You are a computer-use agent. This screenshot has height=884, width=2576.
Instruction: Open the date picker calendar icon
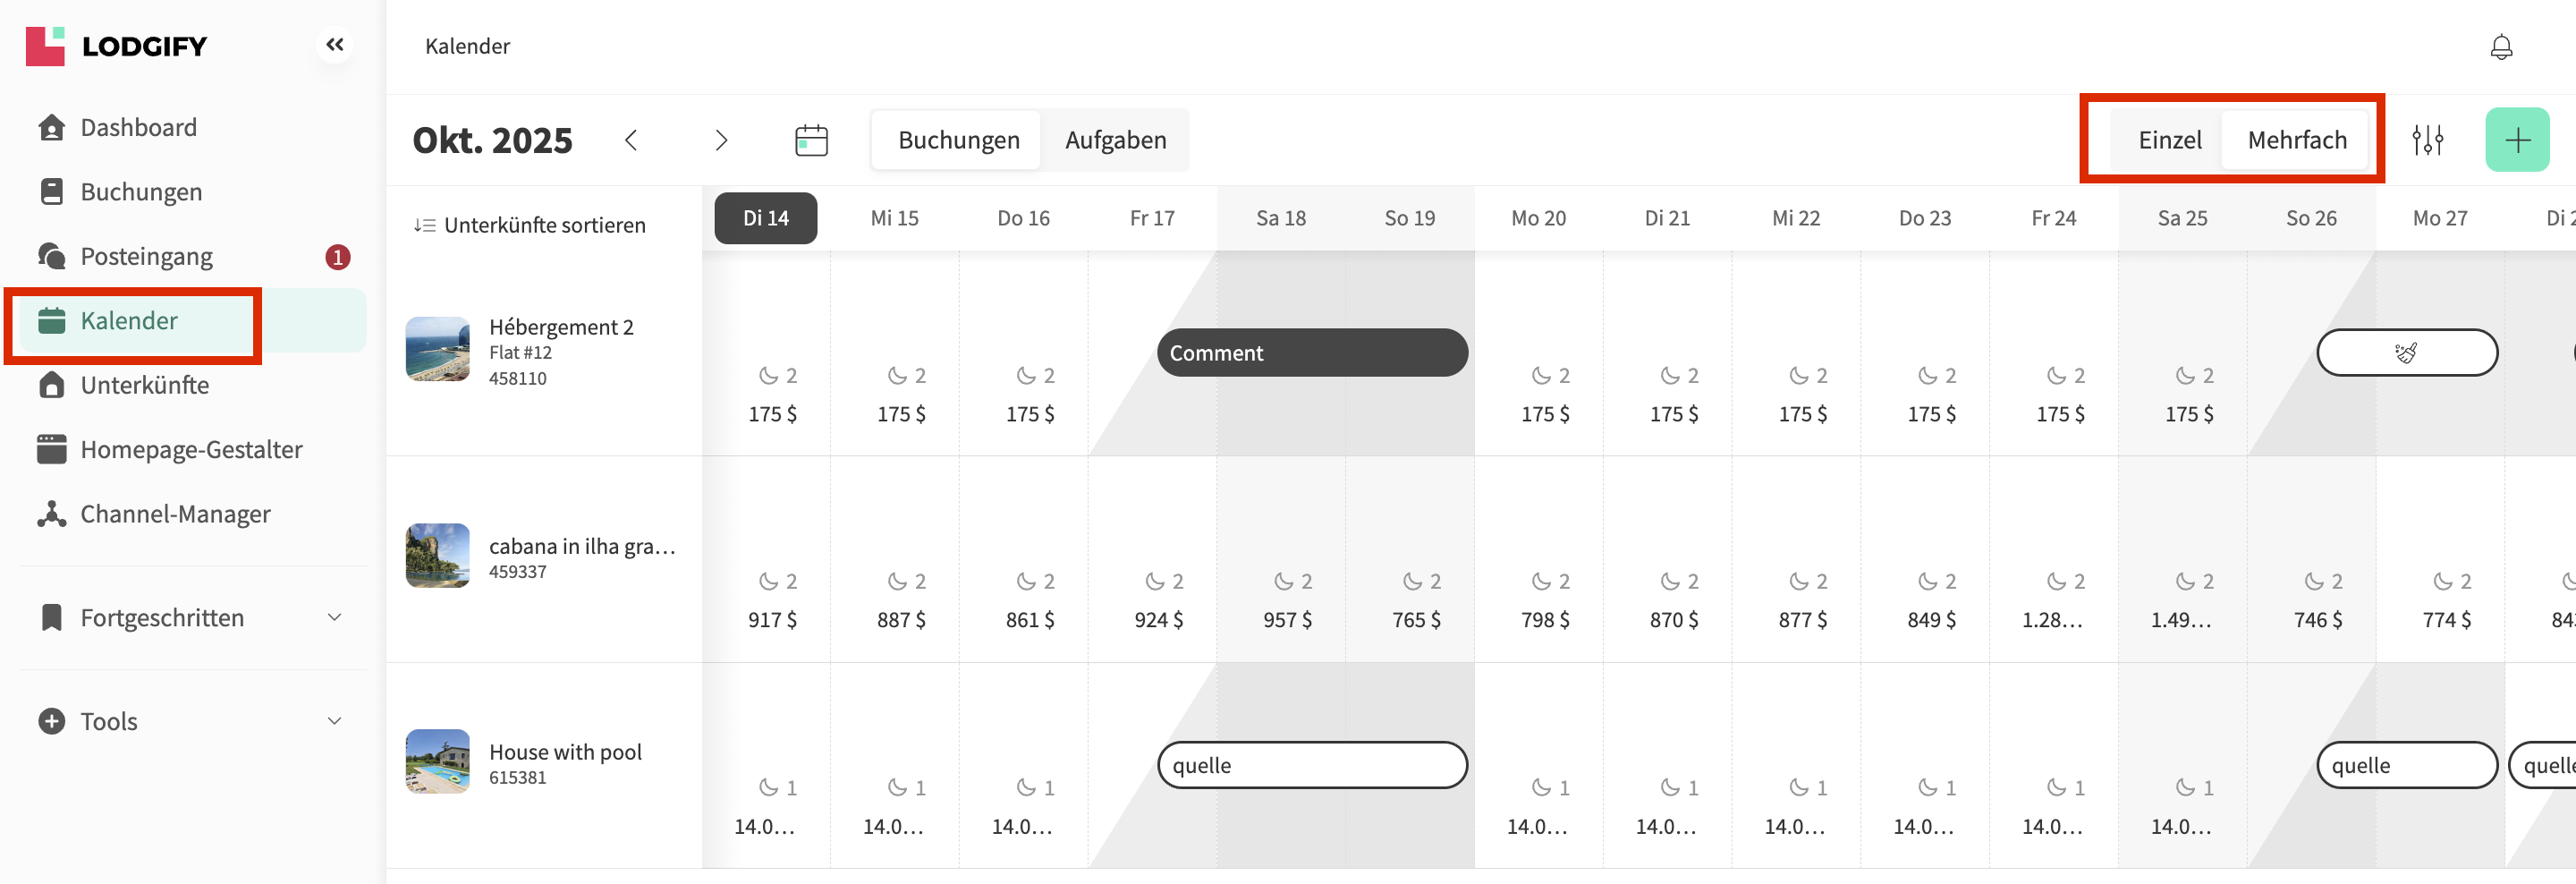[810, 140]
